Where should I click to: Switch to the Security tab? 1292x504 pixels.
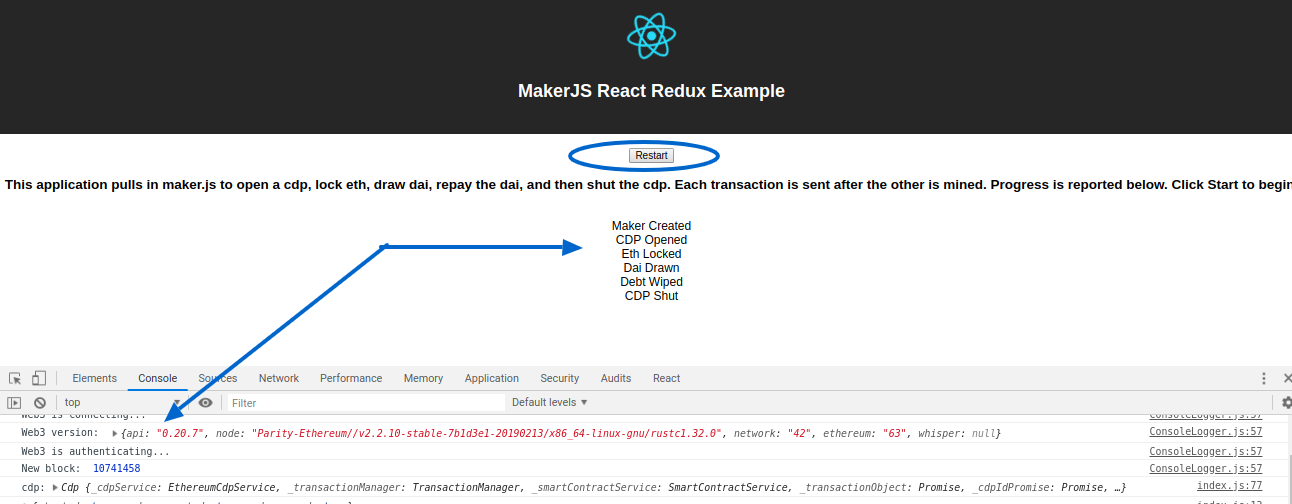[560, 378]
